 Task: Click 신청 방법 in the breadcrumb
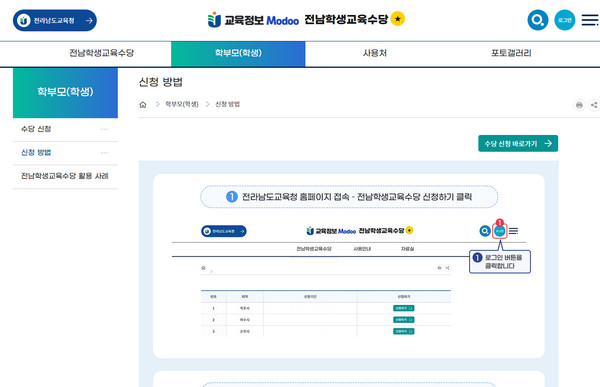227,104
